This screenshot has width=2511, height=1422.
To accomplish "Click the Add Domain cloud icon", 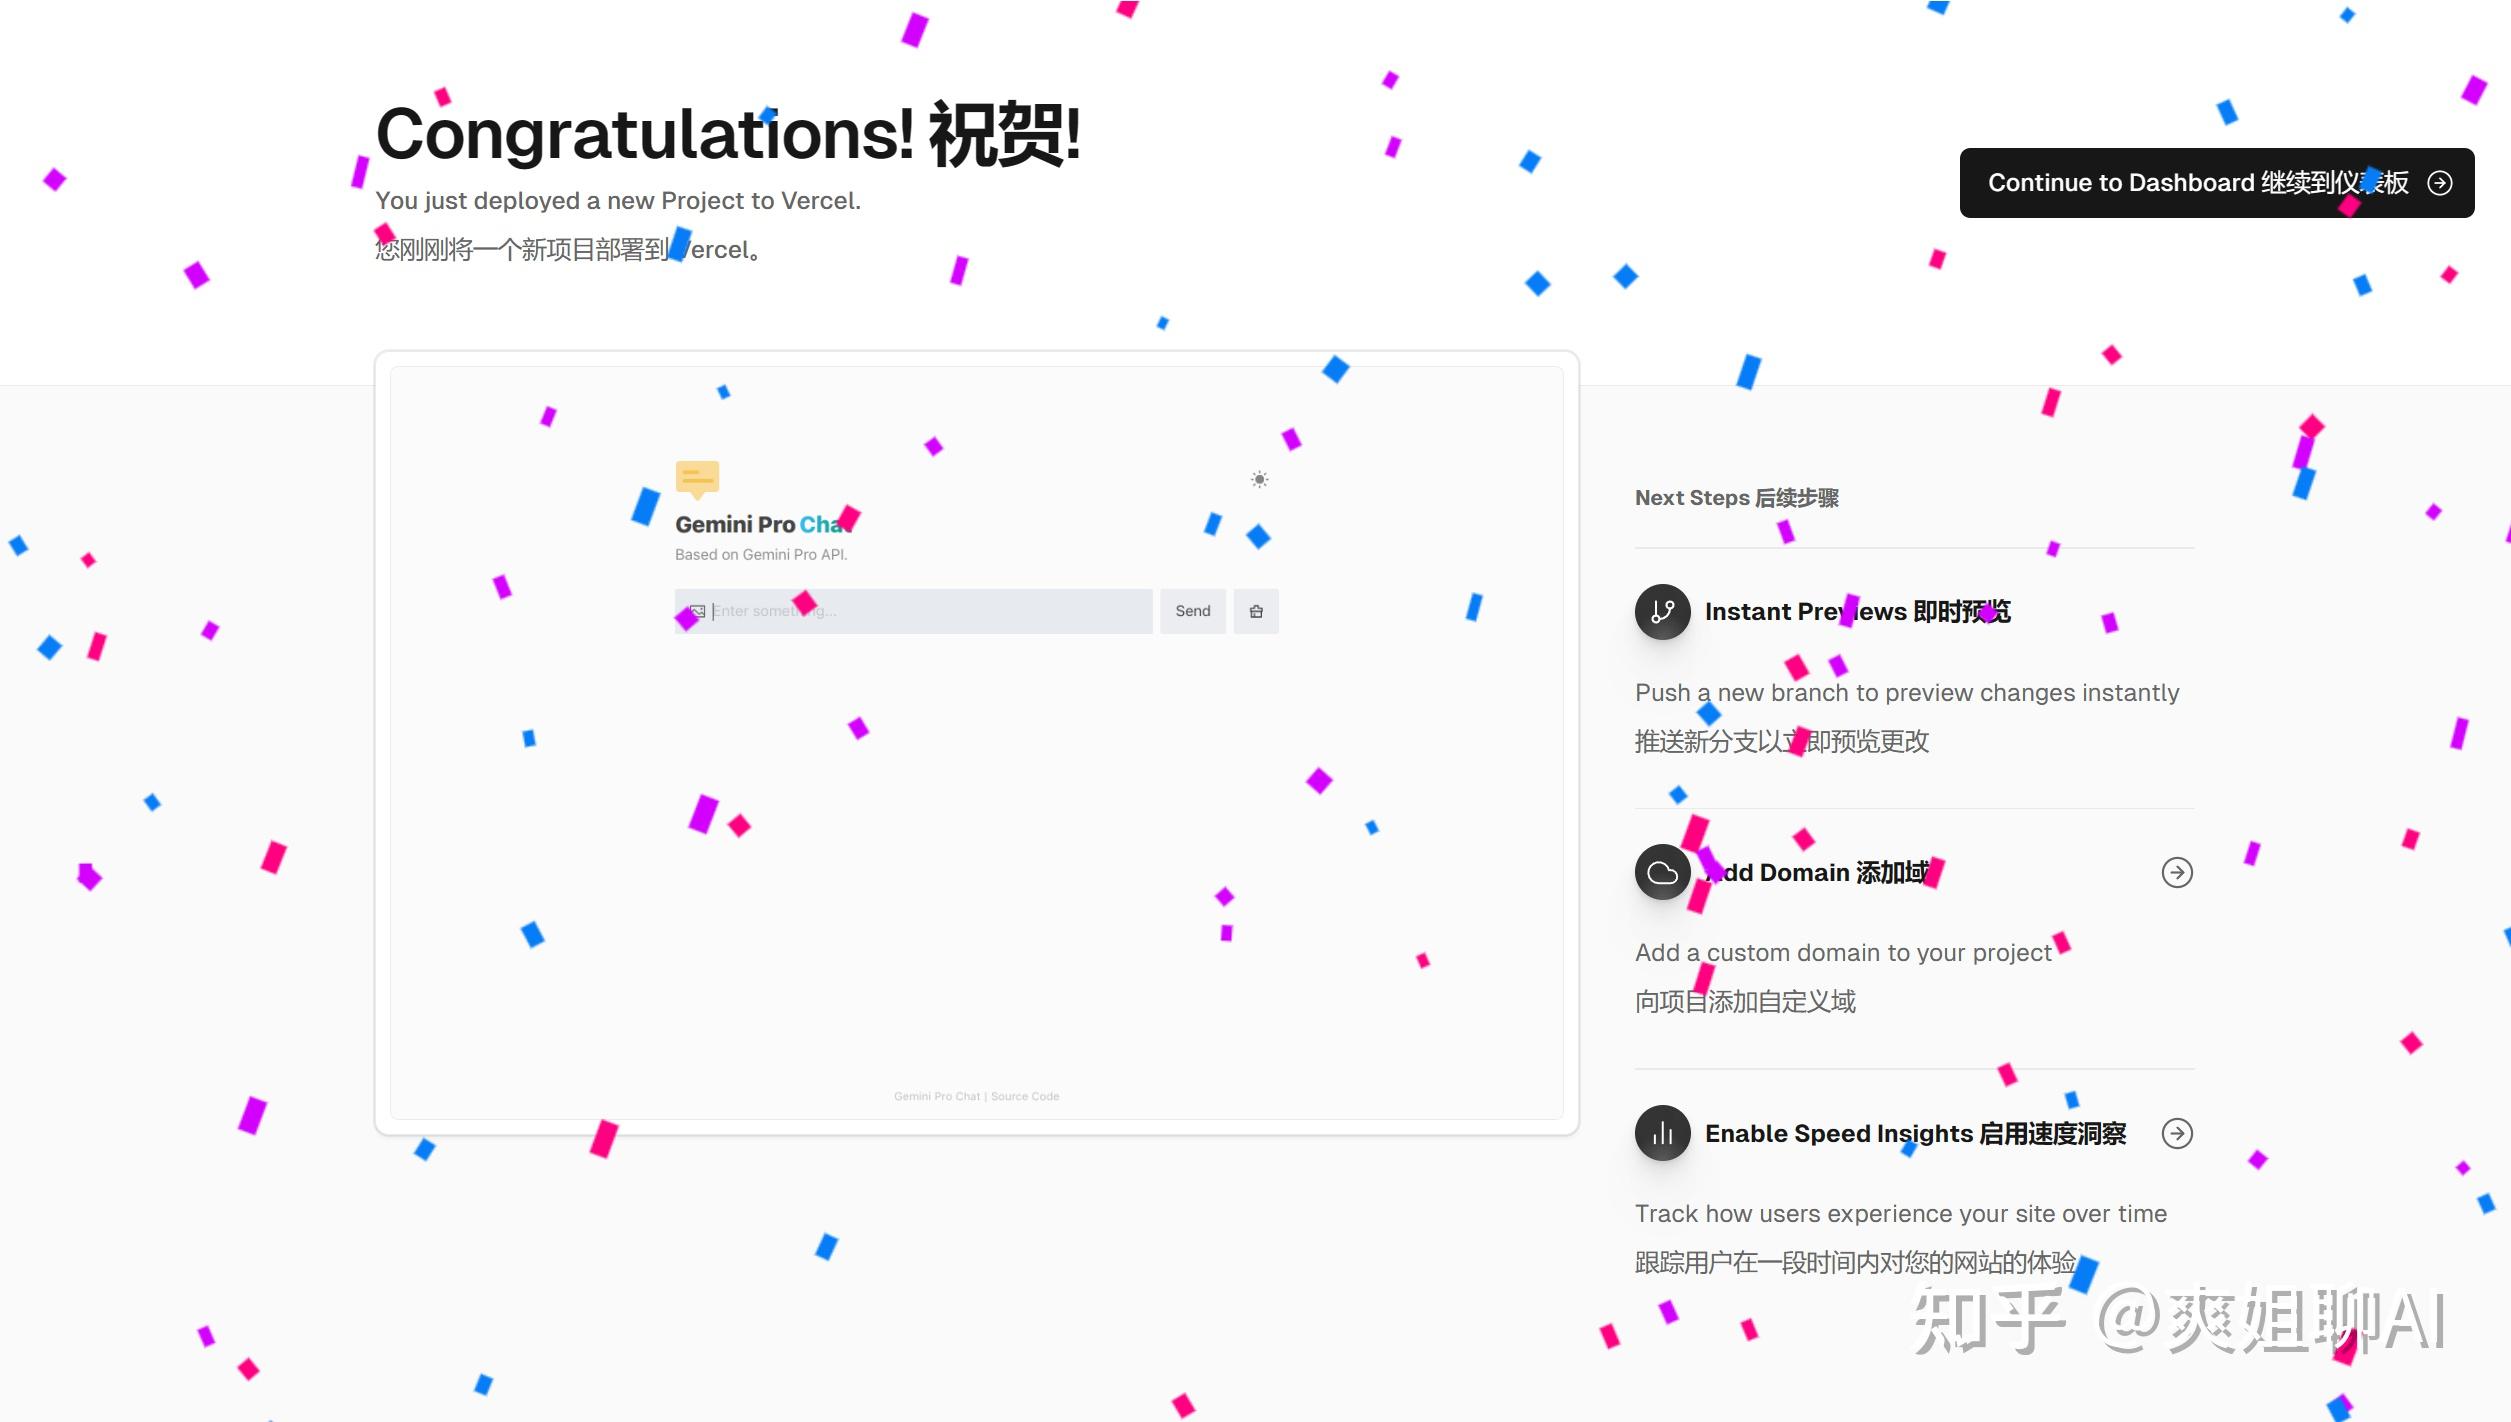I will click(x=1662, y=872).
